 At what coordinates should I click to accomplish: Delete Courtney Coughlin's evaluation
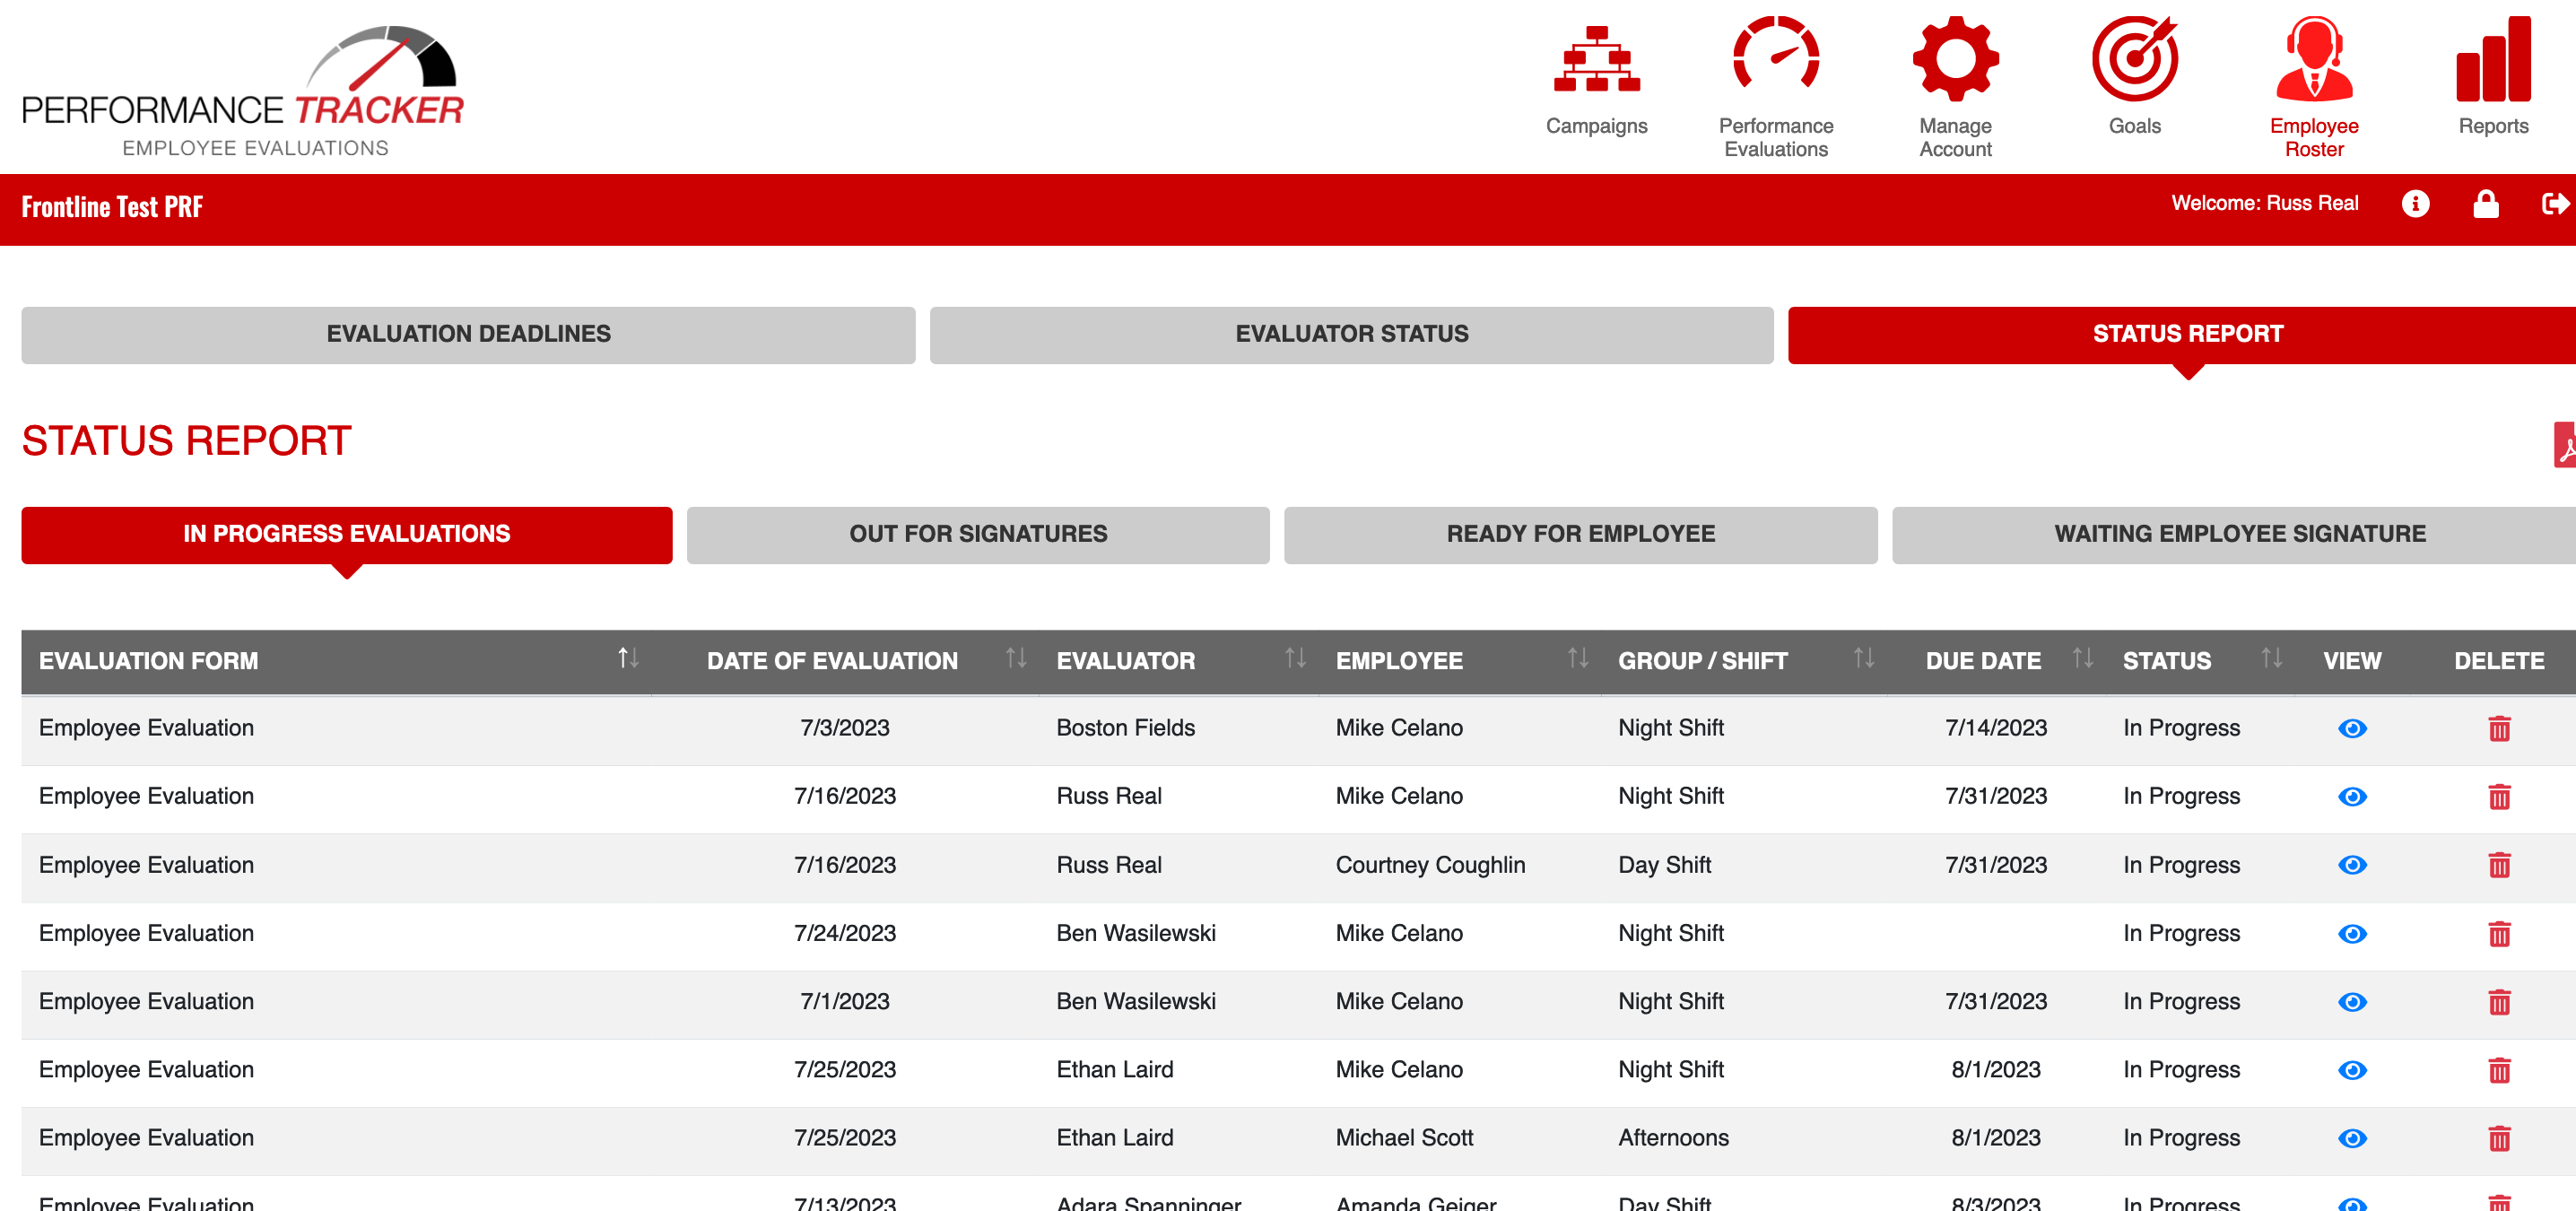(x=2499, y=865)
